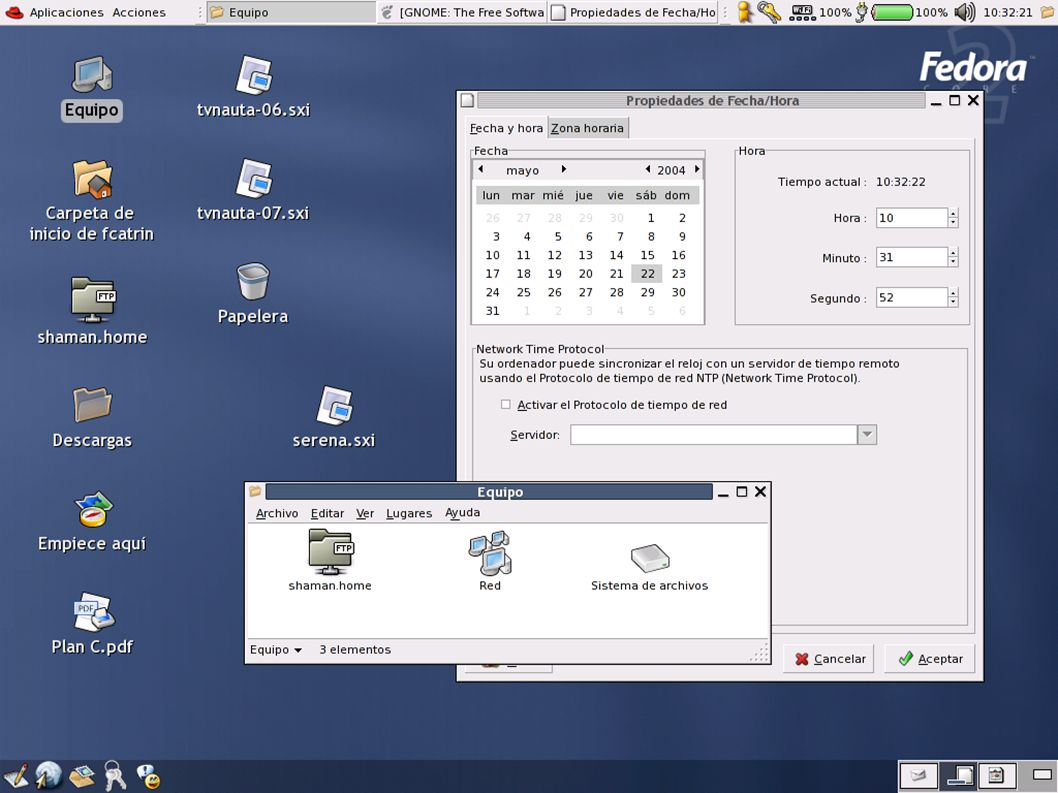
Task: Select day 15 in the calendar
Action: tap(647, 255)
